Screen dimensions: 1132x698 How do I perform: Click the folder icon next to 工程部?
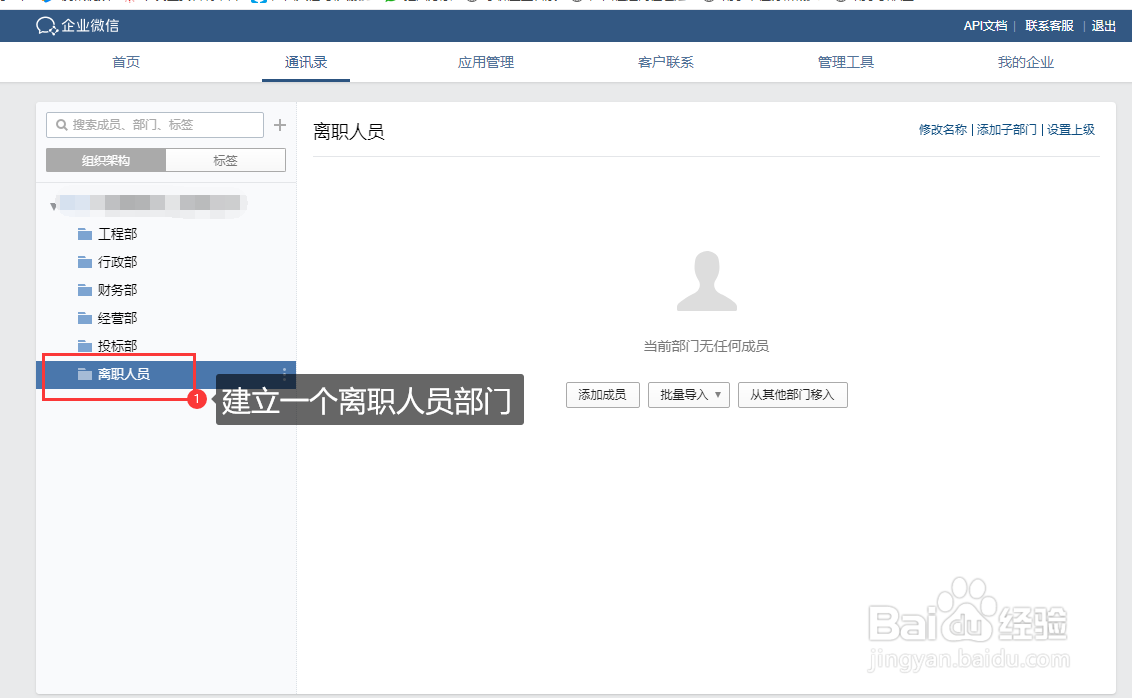tap(85, 233)
